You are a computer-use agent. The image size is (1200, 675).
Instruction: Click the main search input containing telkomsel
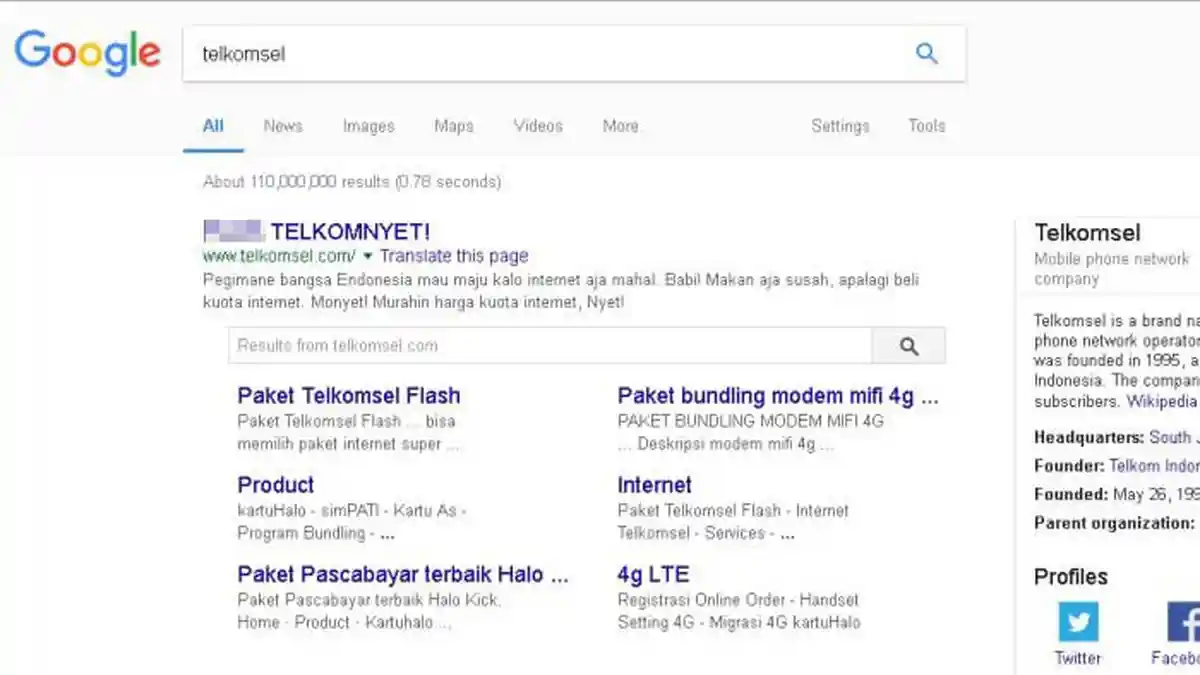pyautogui.click(x=400, y=54)
